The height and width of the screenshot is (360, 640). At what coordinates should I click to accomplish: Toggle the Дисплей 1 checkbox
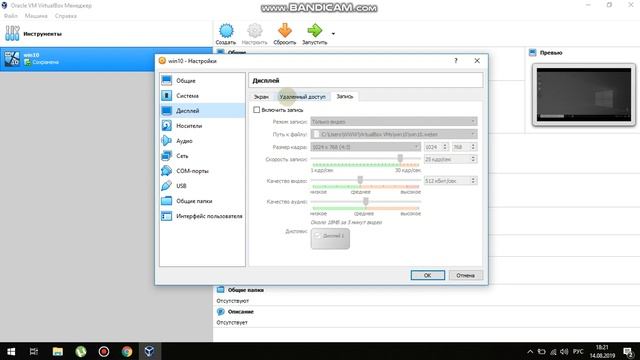click(x=317, y=236)
